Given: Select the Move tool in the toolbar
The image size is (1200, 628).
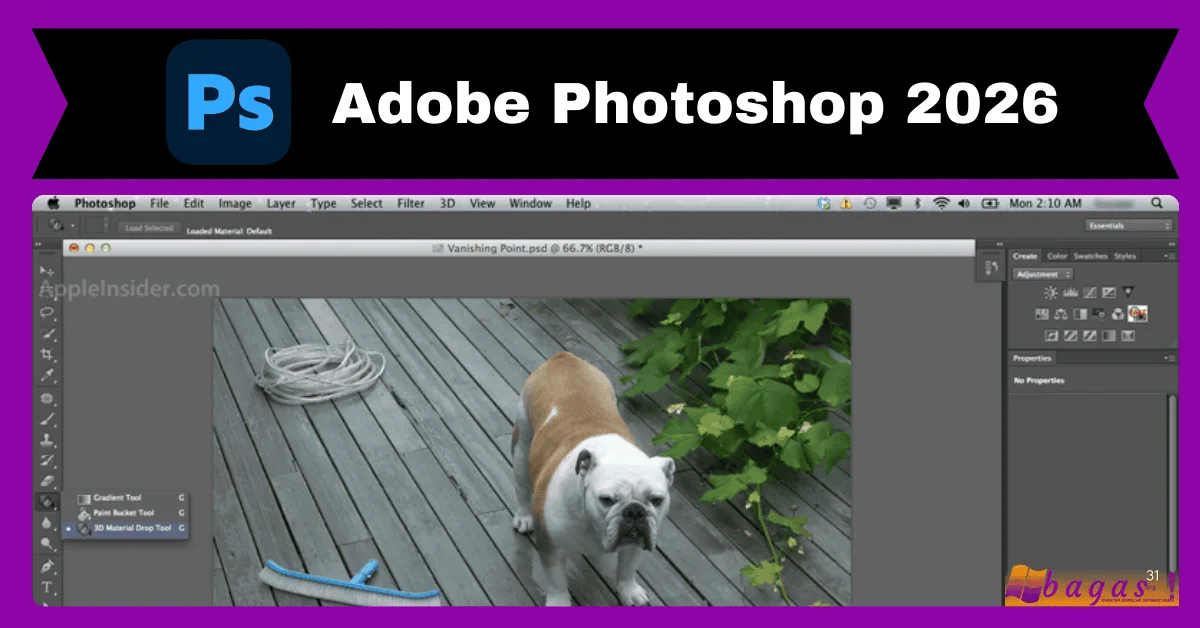Looking at the screenshot, I should (x=46, y=272).
